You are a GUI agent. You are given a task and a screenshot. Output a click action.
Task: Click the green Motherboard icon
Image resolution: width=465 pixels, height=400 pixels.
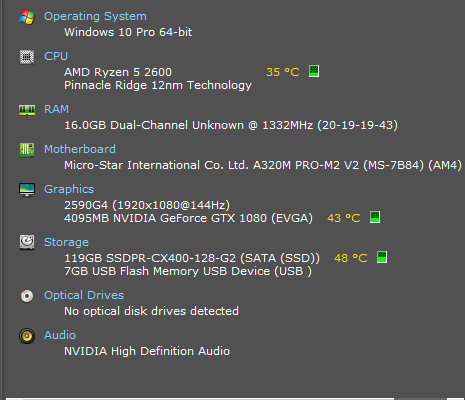tap(27, 150)
